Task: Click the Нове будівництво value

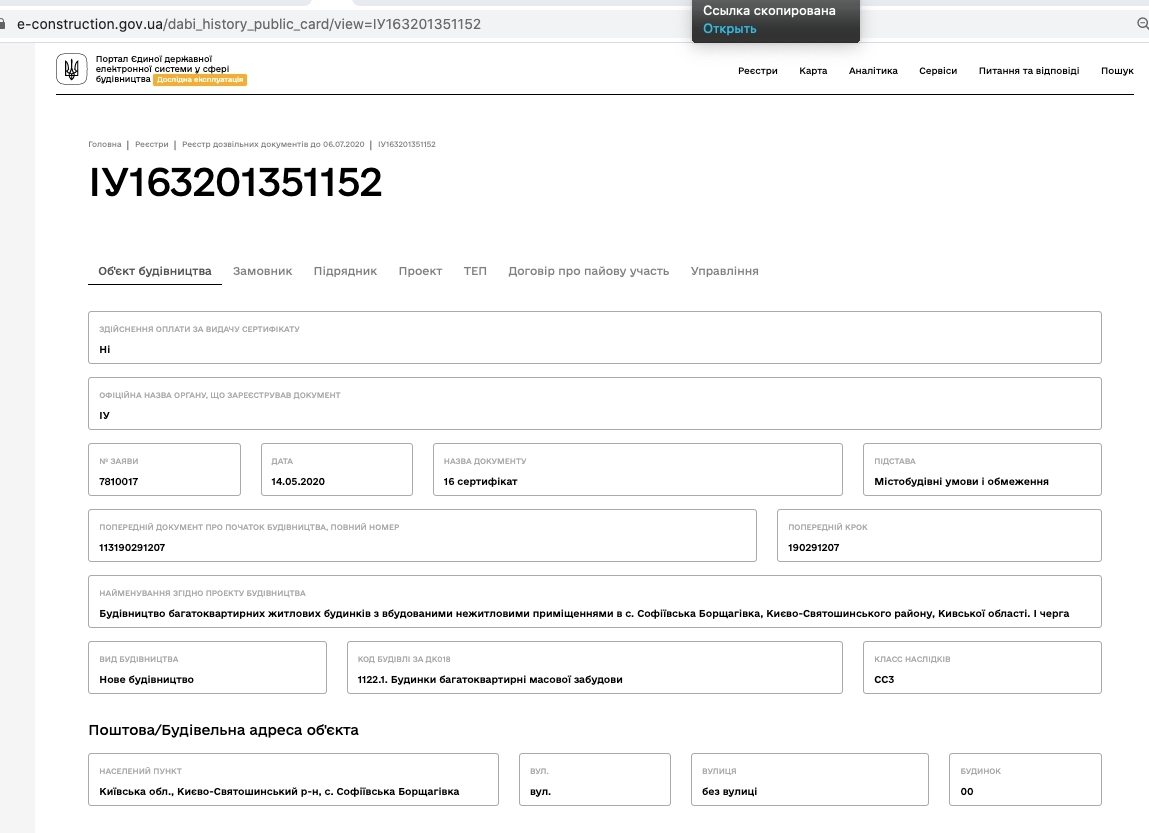Action: pos(147,679)
